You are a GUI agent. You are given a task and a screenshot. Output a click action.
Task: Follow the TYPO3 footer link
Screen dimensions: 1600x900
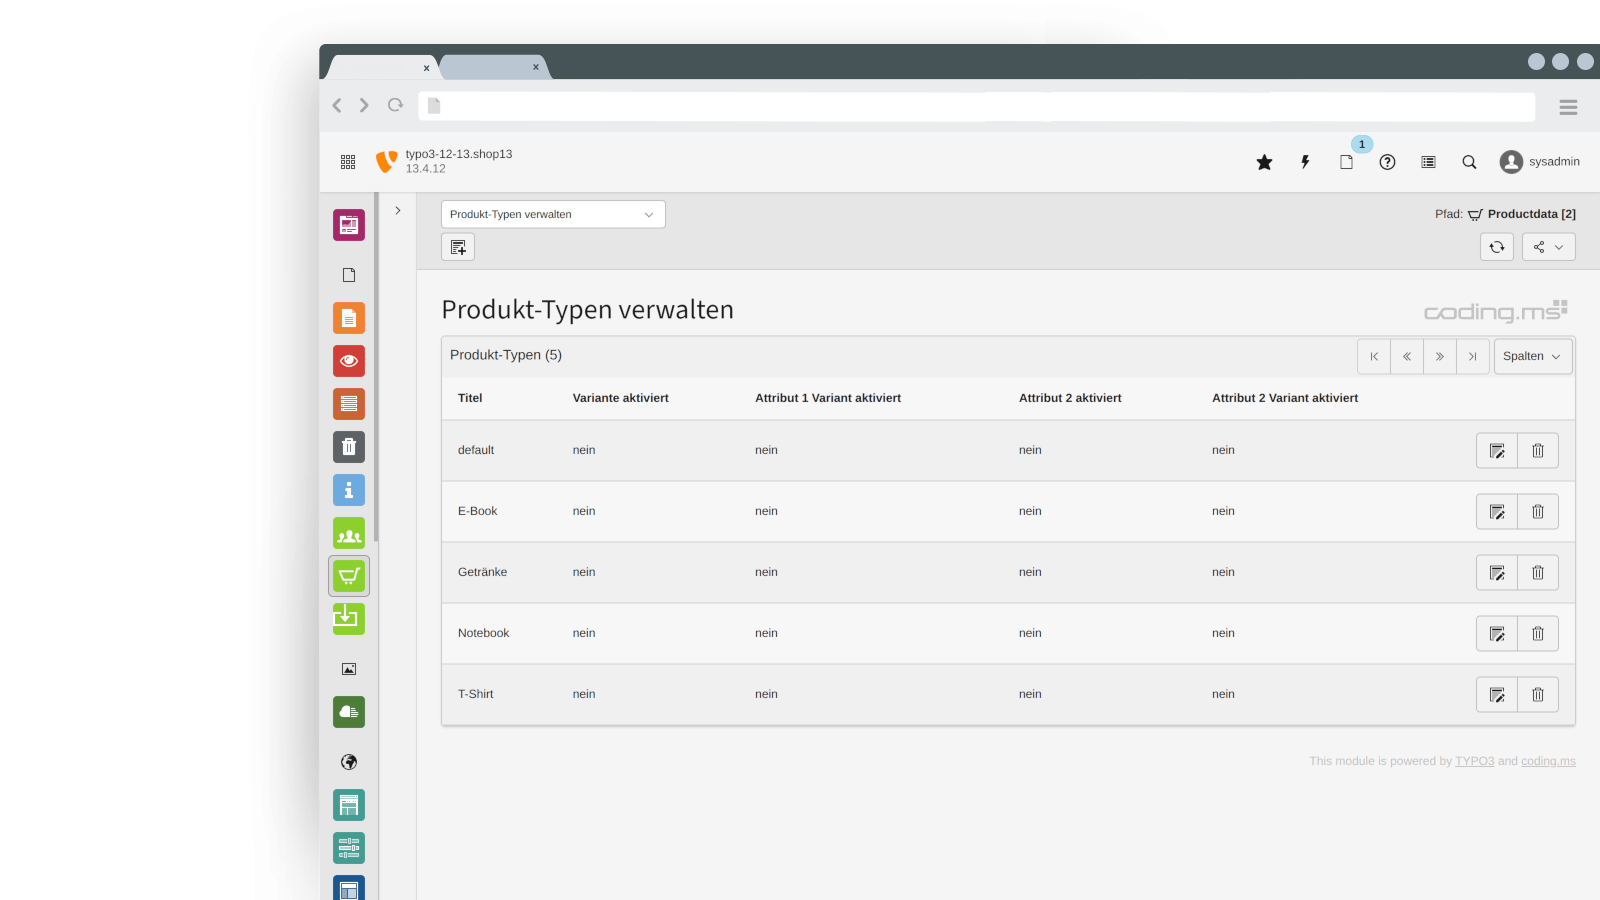click(1474, 761)
